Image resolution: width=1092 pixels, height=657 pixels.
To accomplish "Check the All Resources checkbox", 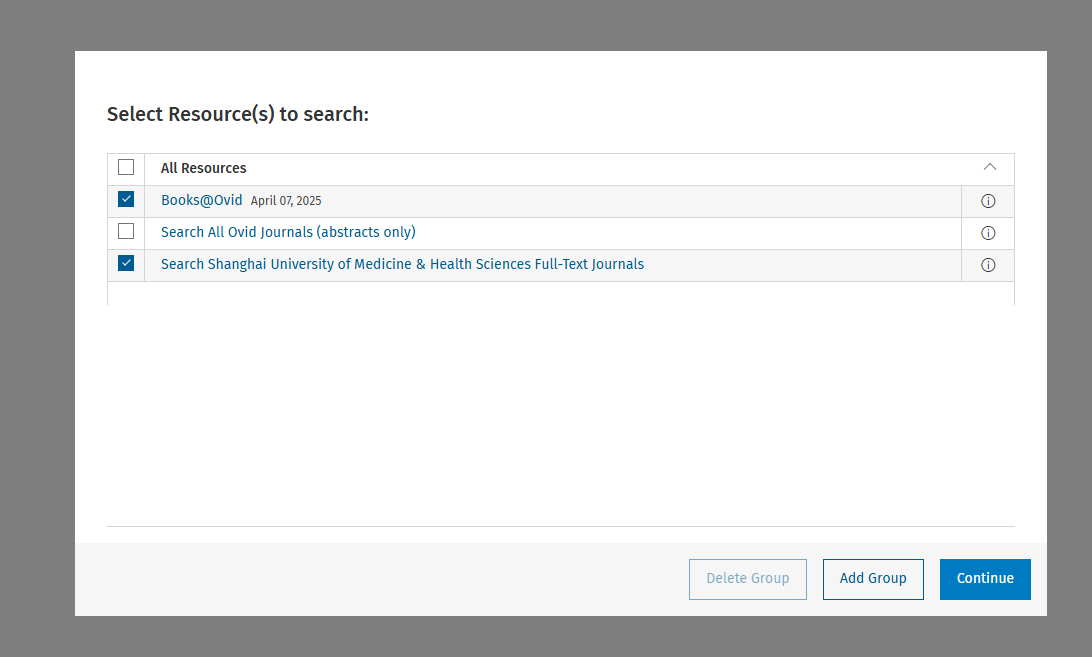I will (x=126, y=168).
